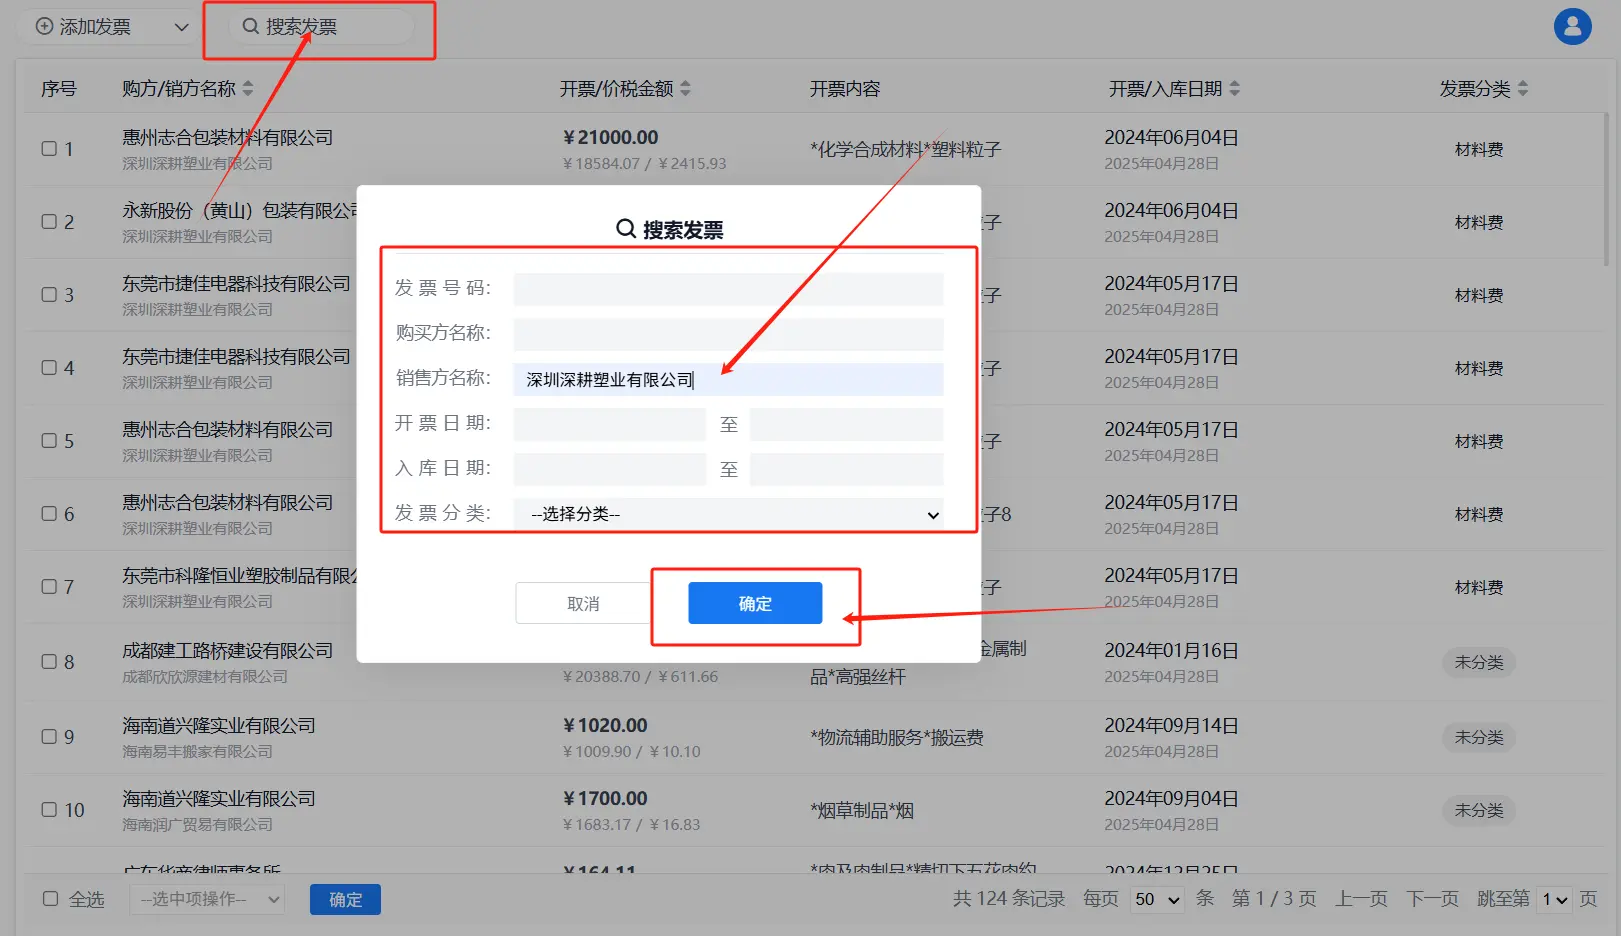Viewport: 1621px width, 936px height.
Task: Sort by 开票/入库日期 column arrows
Action: pos(1235,89)
